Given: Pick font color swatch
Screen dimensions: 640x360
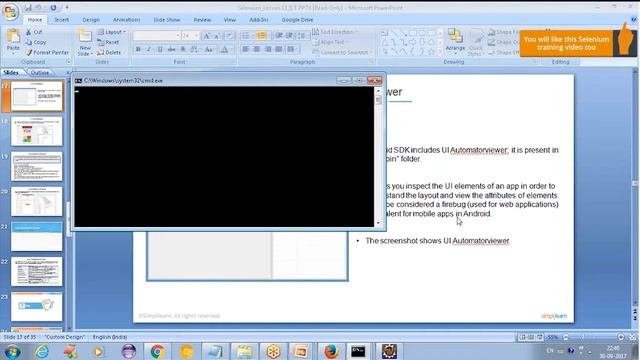Looking at the screenshot, I should pyautogui.click(x=224, y=49).
